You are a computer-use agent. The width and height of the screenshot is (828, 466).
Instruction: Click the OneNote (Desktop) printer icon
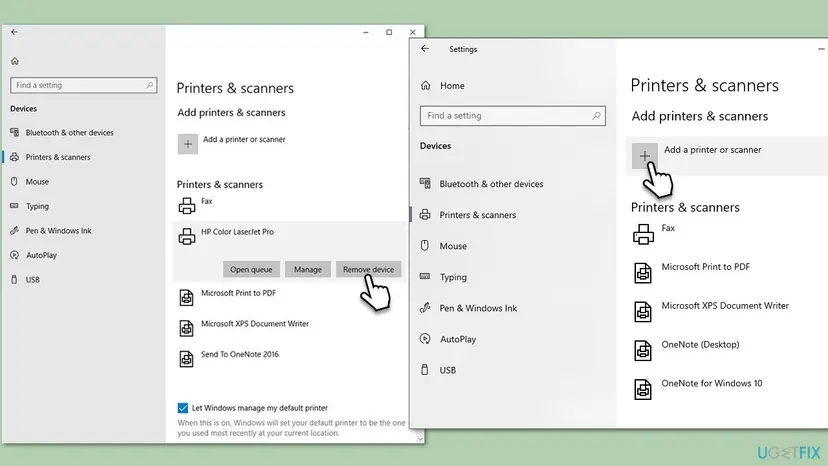point(643,350)
